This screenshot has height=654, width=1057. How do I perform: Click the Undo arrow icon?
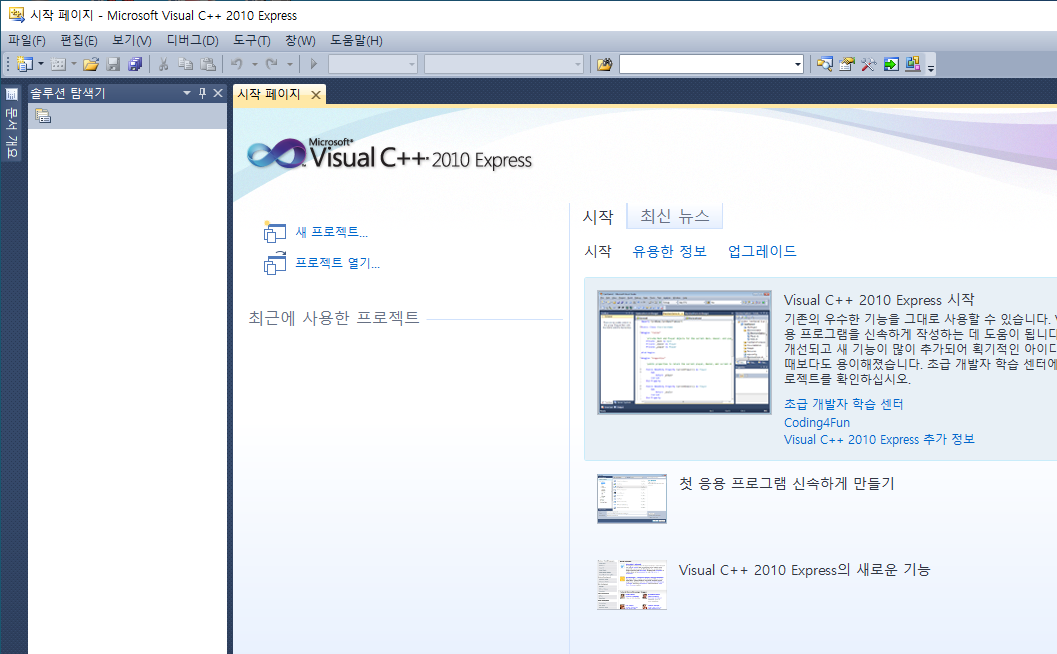(237, 64)
